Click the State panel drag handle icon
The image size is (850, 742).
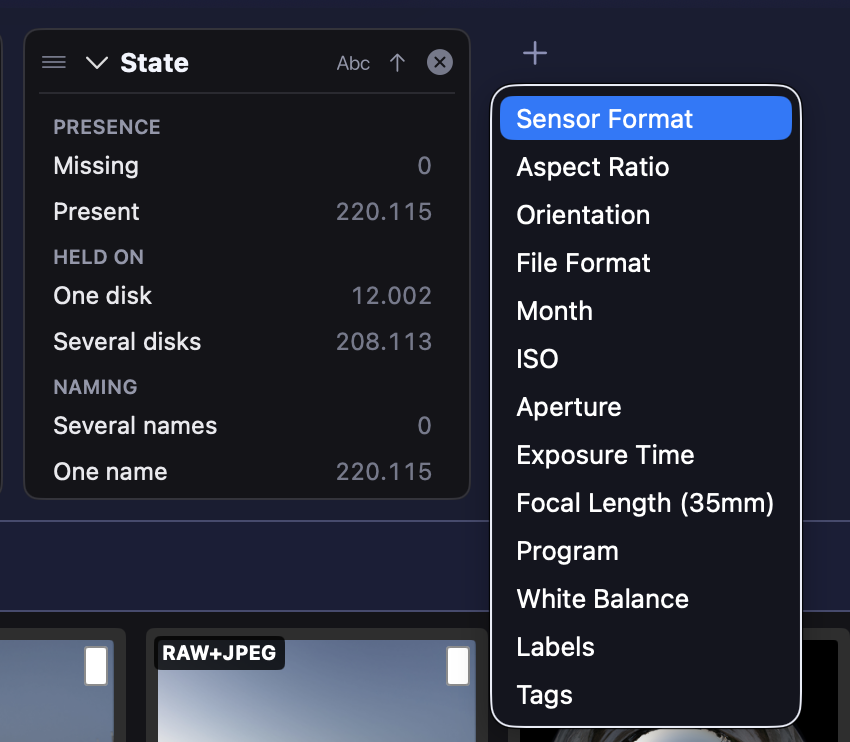pos(54,62)
